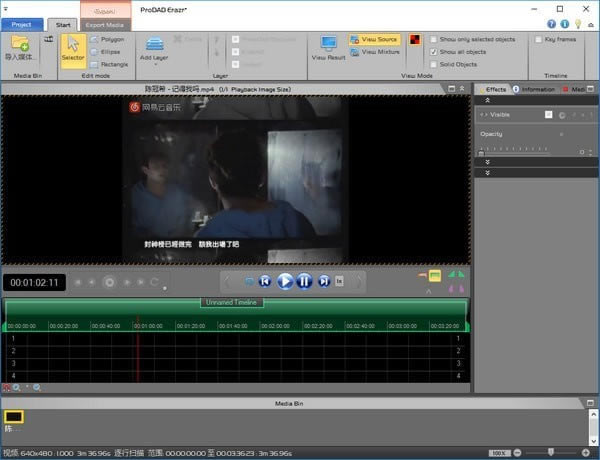
Task: Switch to View Result mode
Action: tap(328, 47)
